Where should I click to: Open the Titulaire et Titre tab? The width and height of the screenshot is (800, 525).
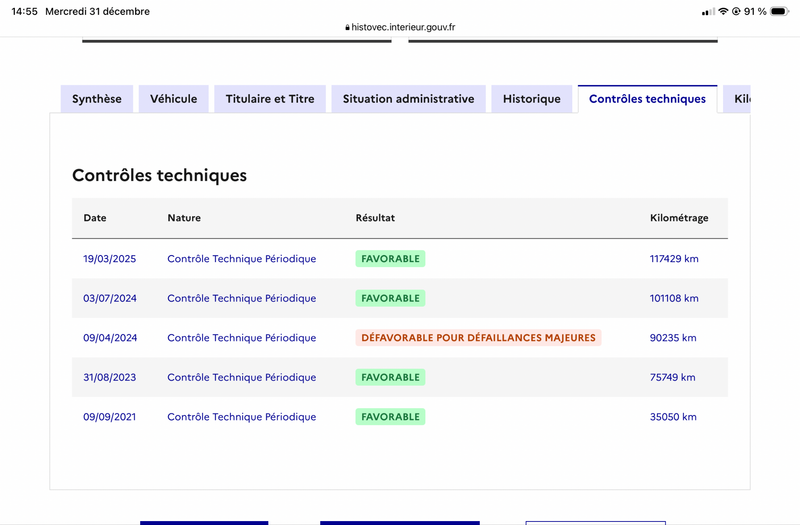(x=270, y=99)
